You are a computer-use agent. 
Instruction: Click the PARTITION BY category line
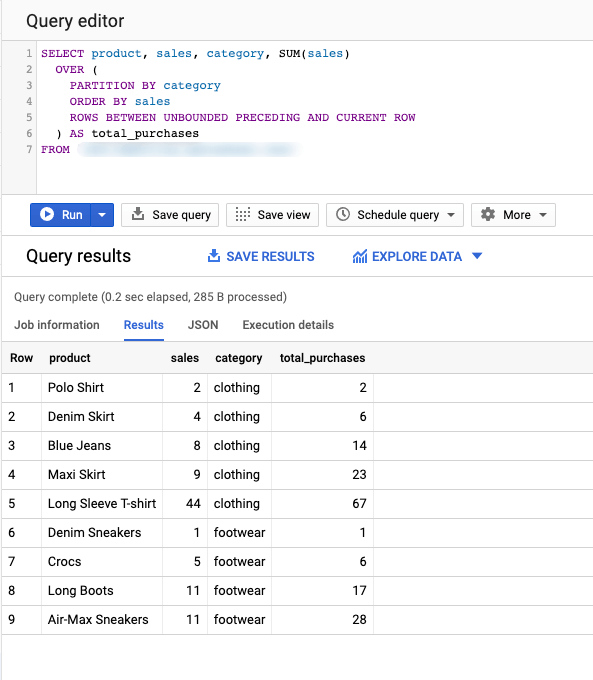[x=145, y=85]
